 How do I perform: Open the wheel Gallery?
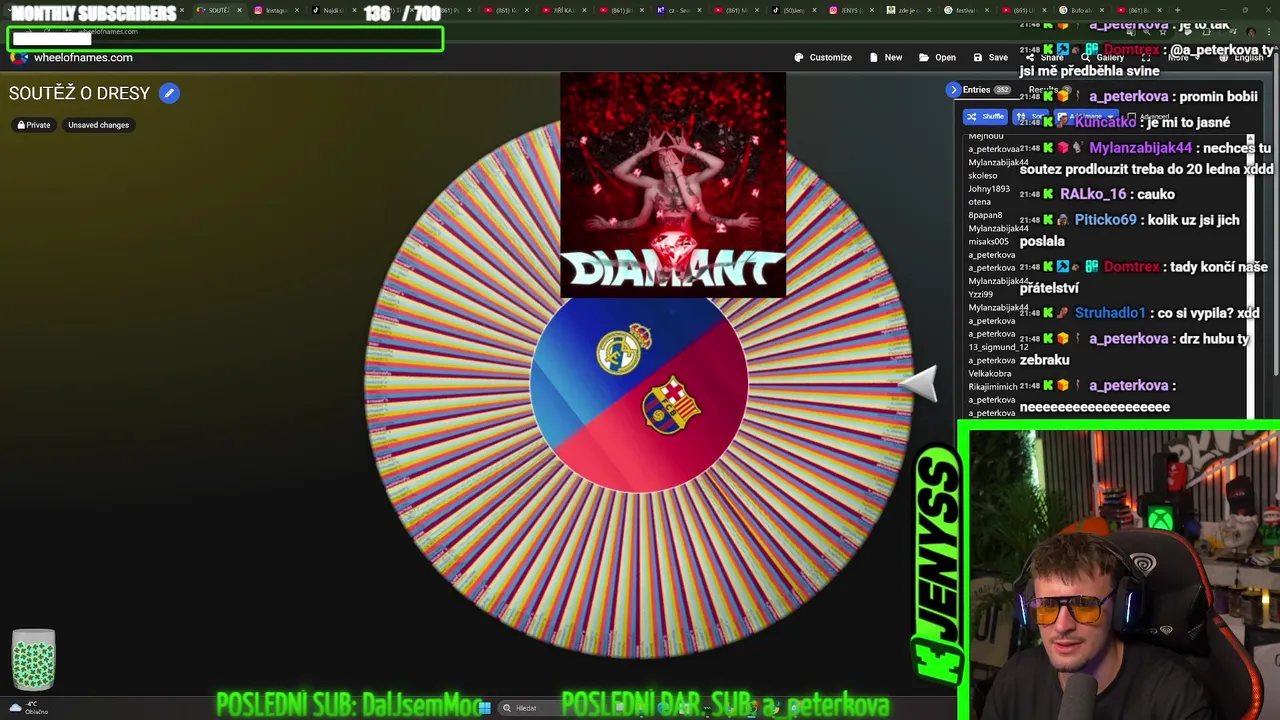click(1103, 57)
